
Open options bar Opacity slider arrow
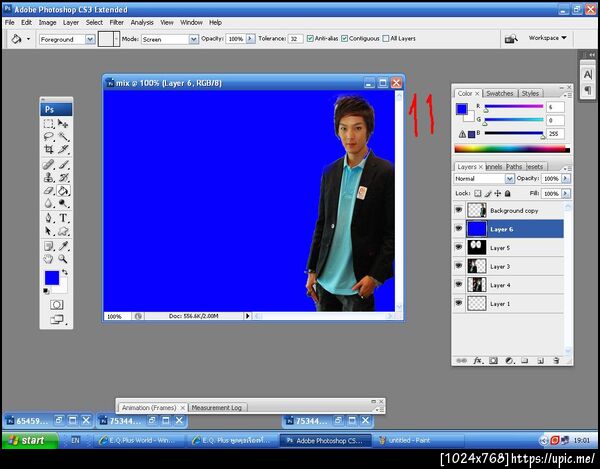point(250,39)
